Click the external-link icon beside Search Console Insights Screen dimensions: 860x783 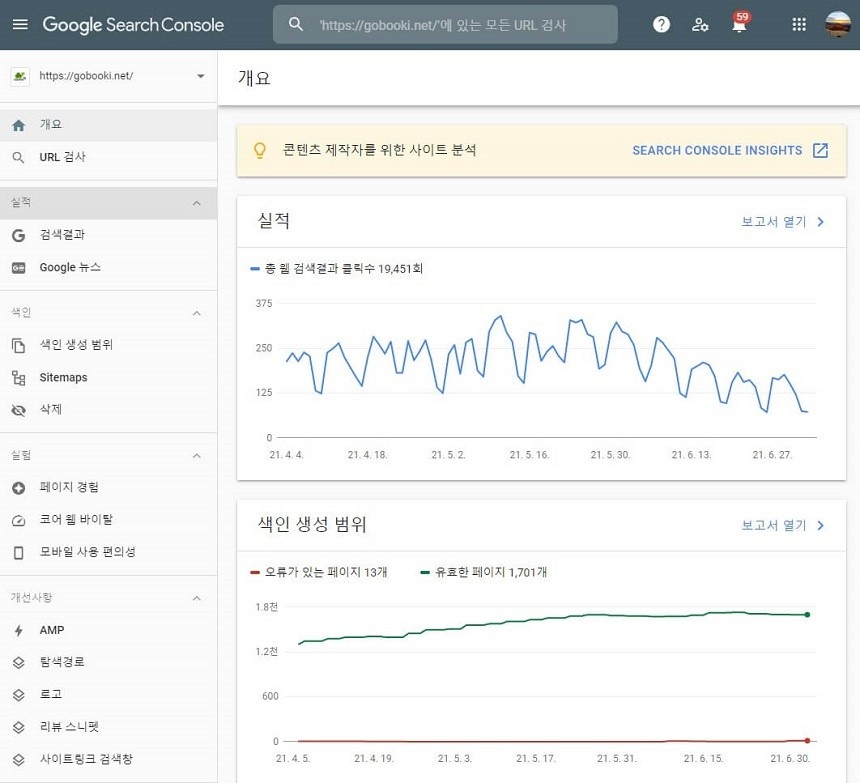click(820, 150)
